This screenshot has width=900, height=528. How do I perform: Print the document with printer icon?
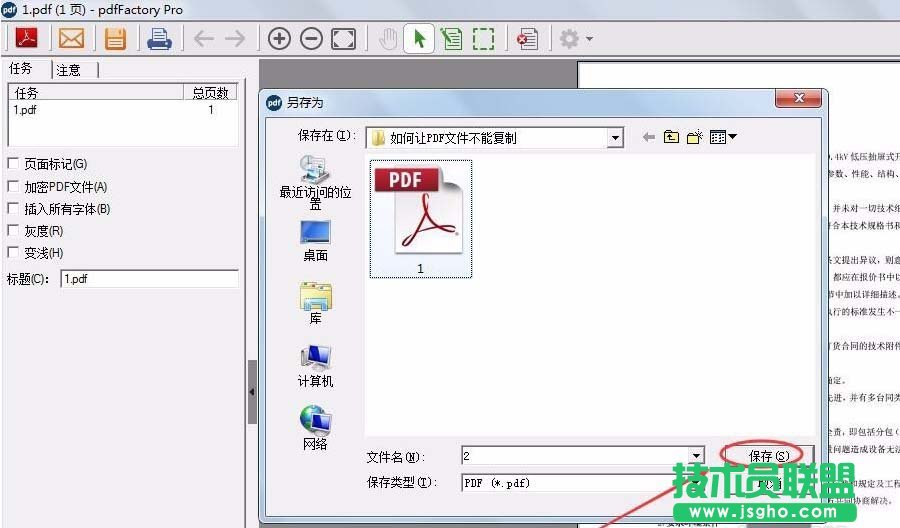point(159,39)
